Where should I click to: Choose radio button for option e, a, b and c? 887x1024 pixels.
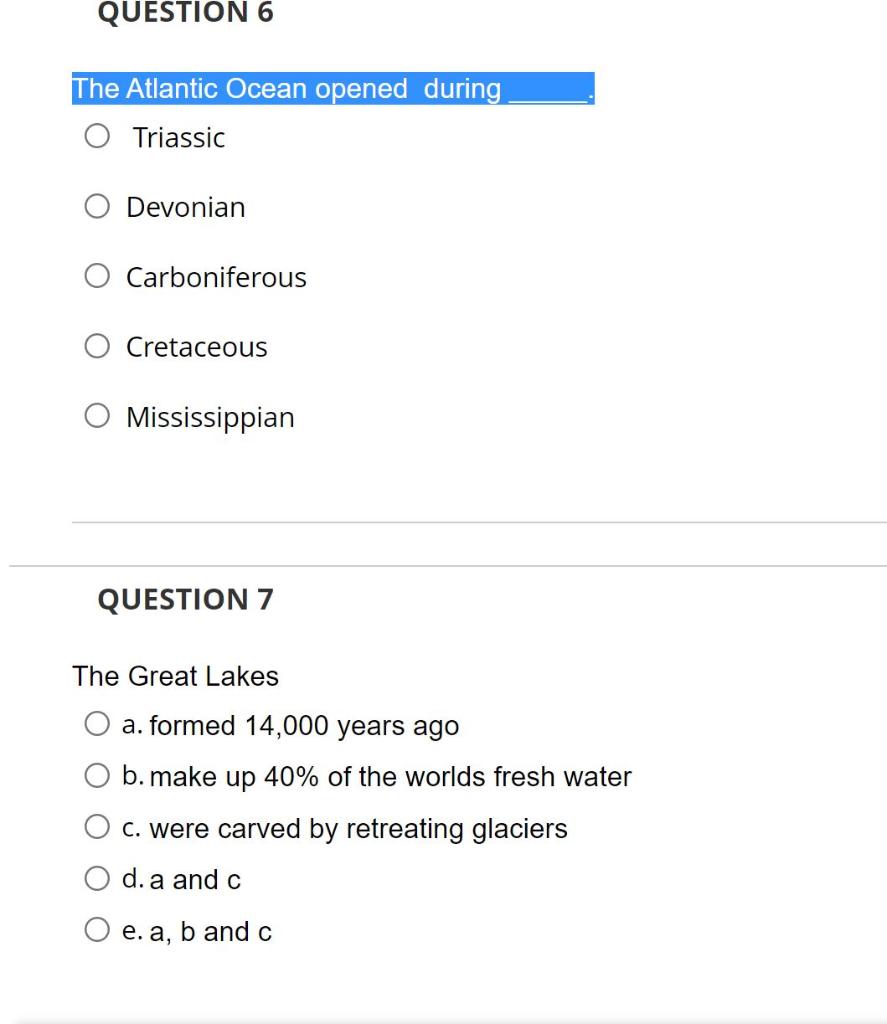coord(97,931)
